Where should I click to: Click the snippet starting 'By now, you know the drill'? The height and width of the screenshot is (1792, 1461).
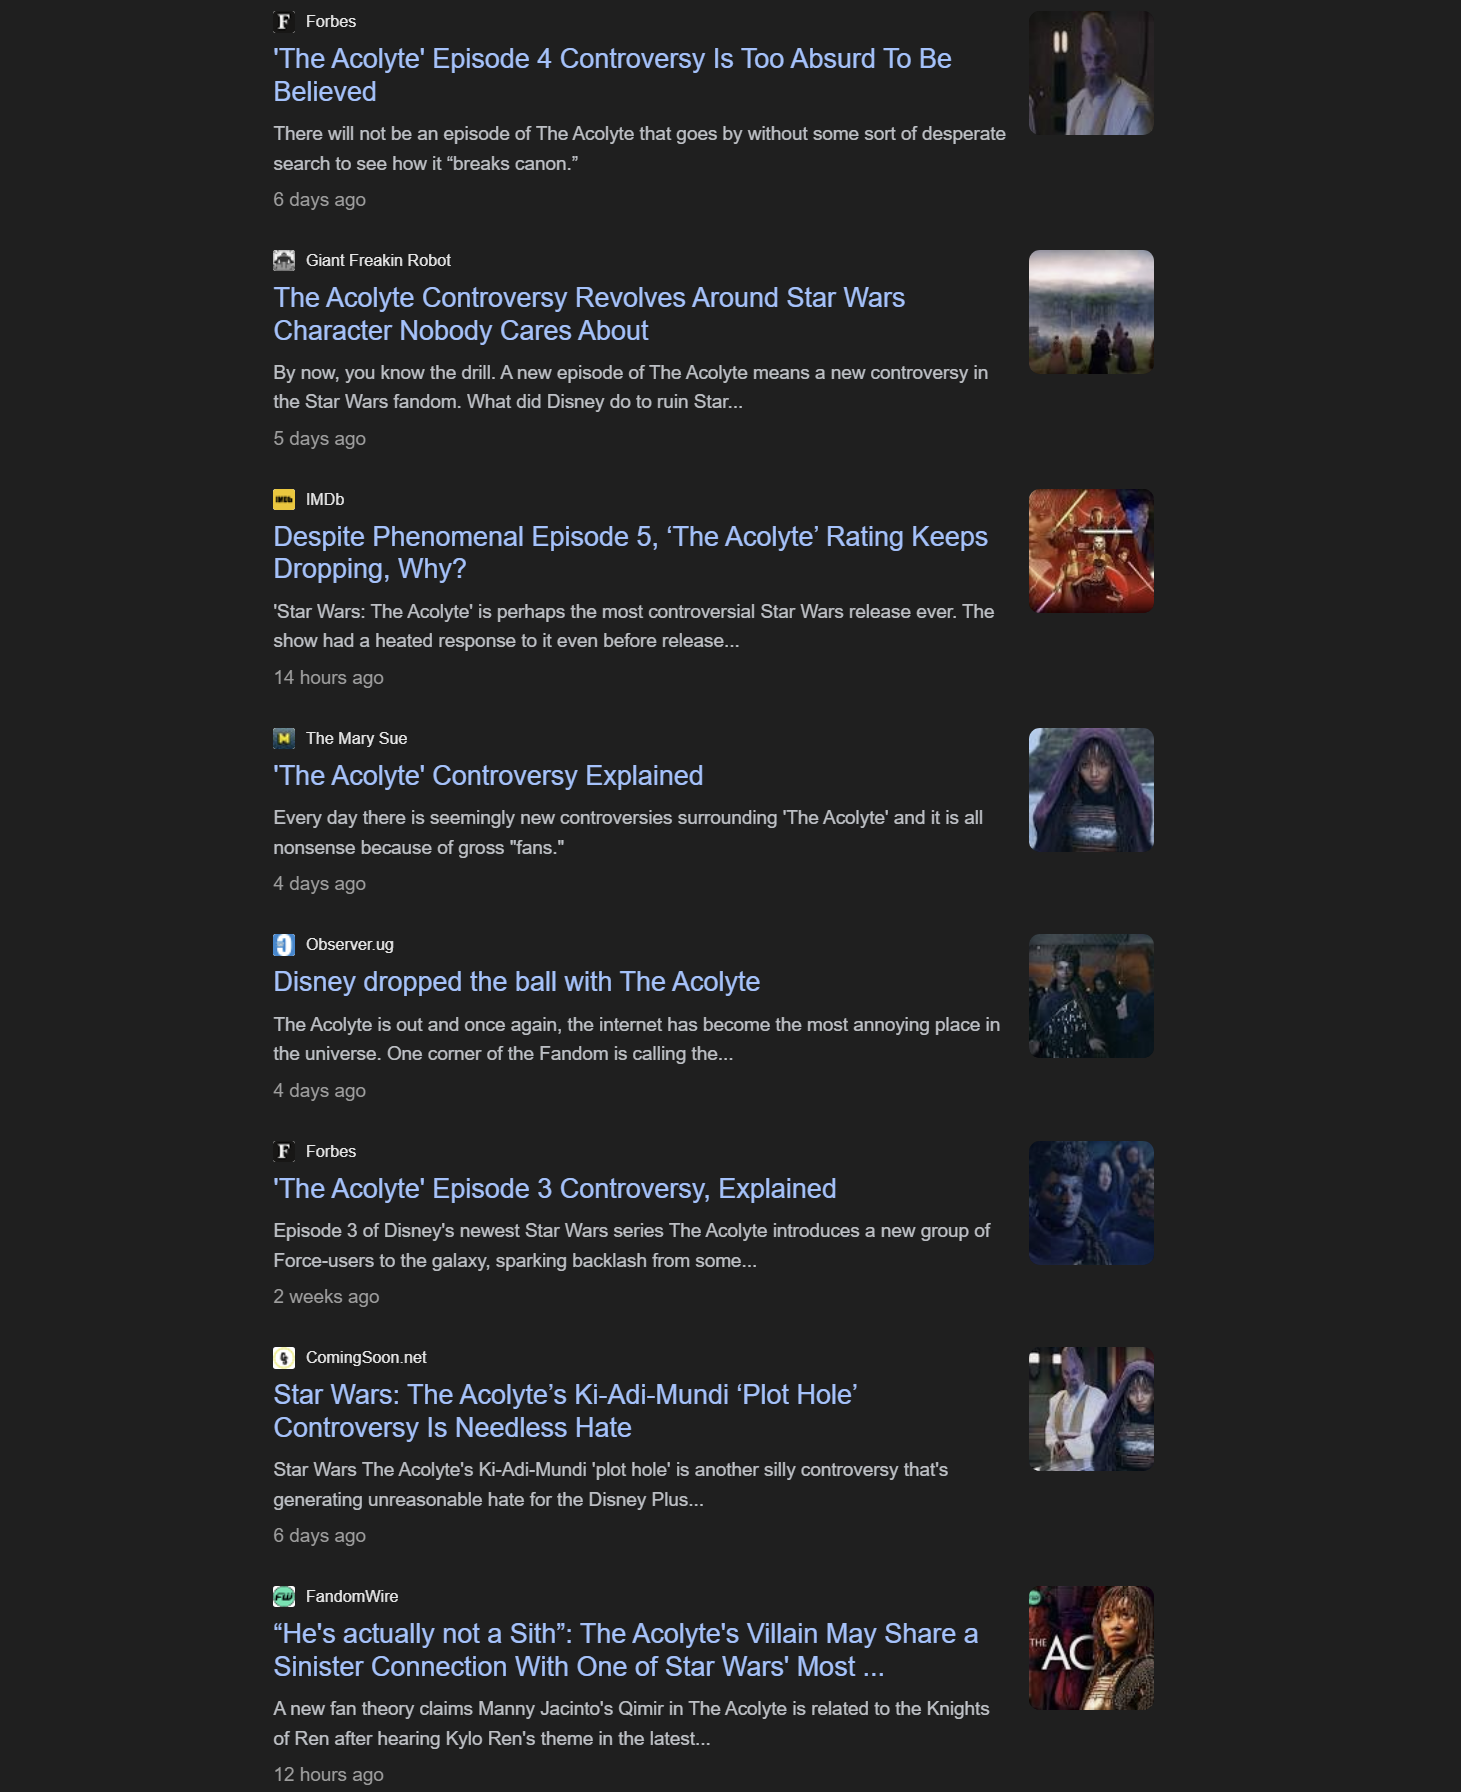click(630, 388)
